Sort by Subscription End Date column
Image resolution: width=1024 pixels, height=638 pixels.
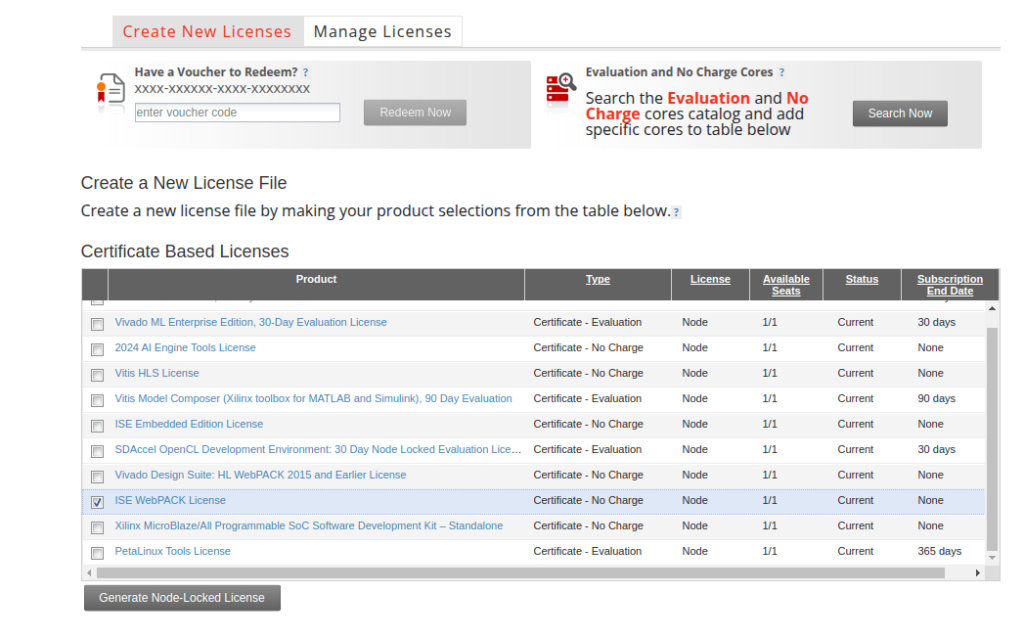(x=950, y=285)
